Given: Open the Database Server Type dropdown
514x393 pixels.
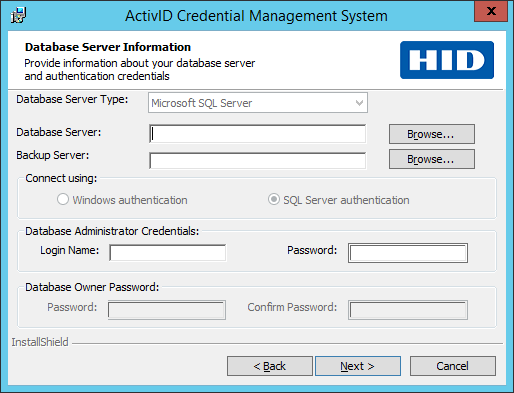Looking at the screenshot, I should (258, 103).
